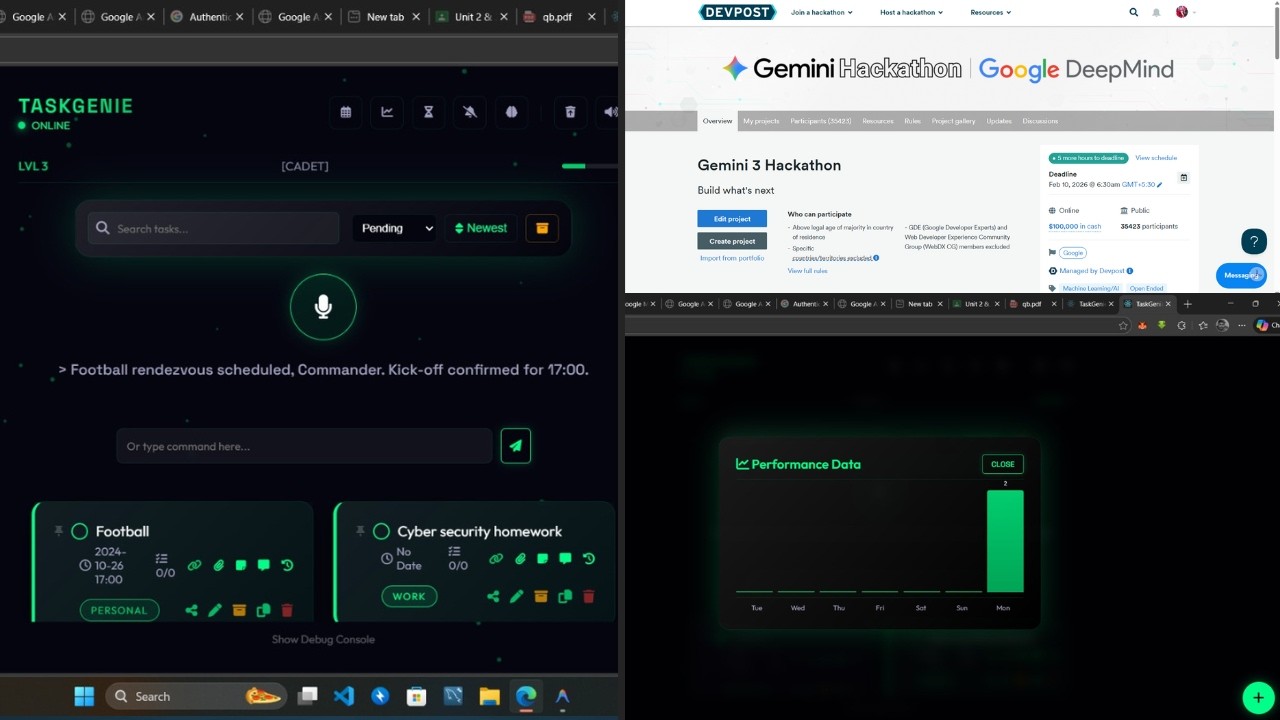Screen dimensions: 1280x720
Task: Click the WORK tag on Cyber security
Action: pos(409,596)
